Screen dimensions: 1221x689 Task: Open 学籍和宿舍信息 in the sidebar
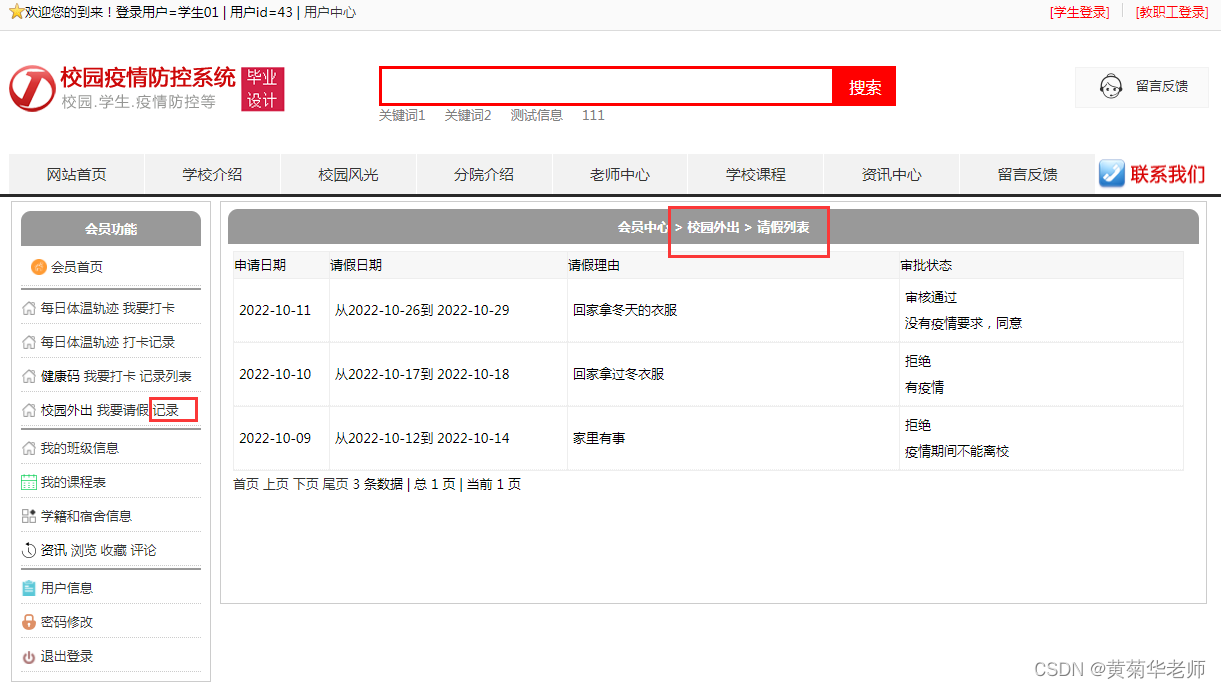pyautogui.click(x=86, y=516)
